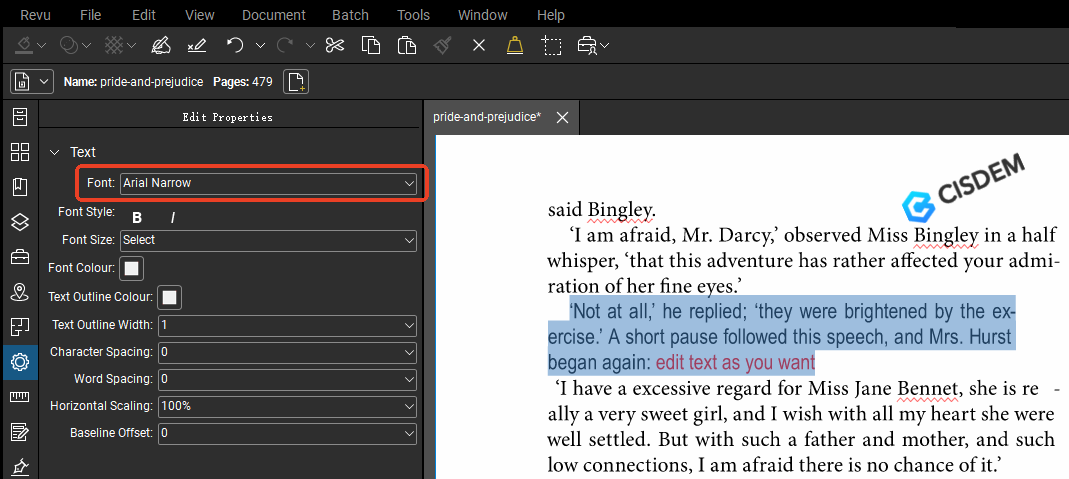Viewport: 1069px width, 479px height.
Task: Open the Forms panel icon
Action: pyautogui.click(x=20, y=432)
